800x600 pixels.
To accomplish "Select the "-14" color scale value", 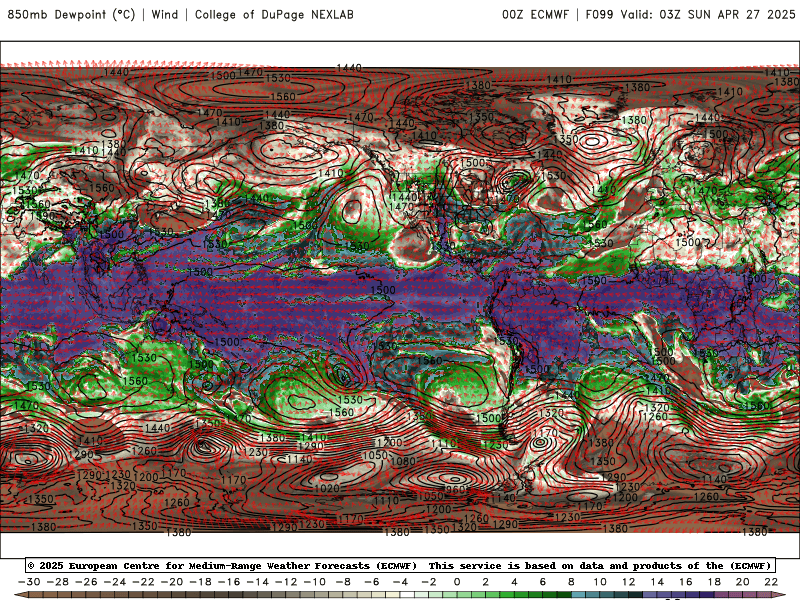I will pos(258,582).
